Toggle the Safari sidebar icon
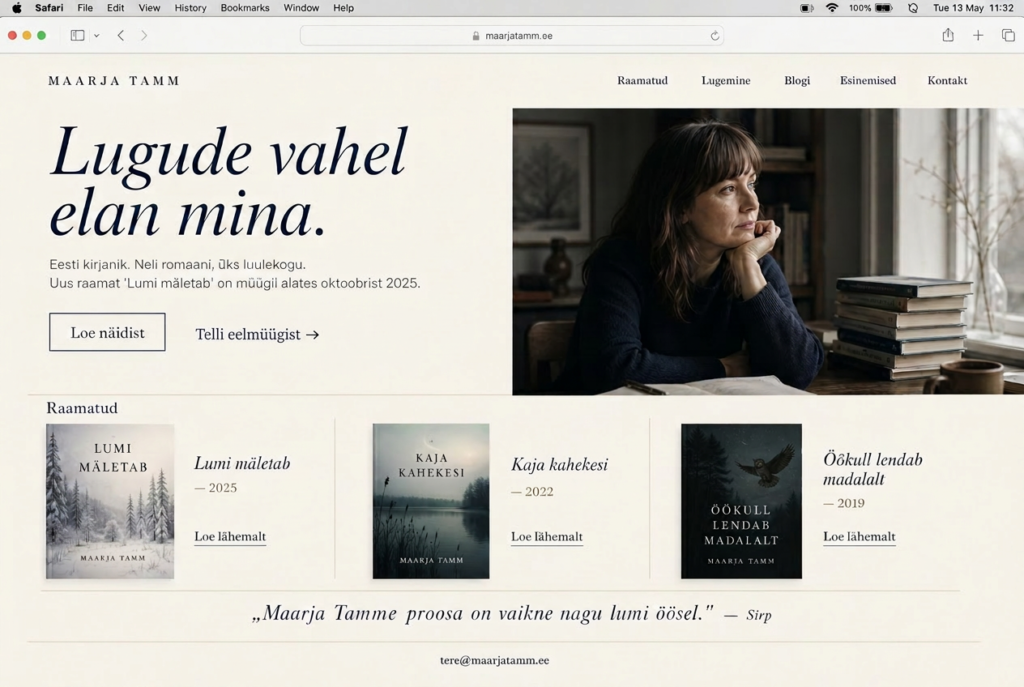 coord(77,35)
